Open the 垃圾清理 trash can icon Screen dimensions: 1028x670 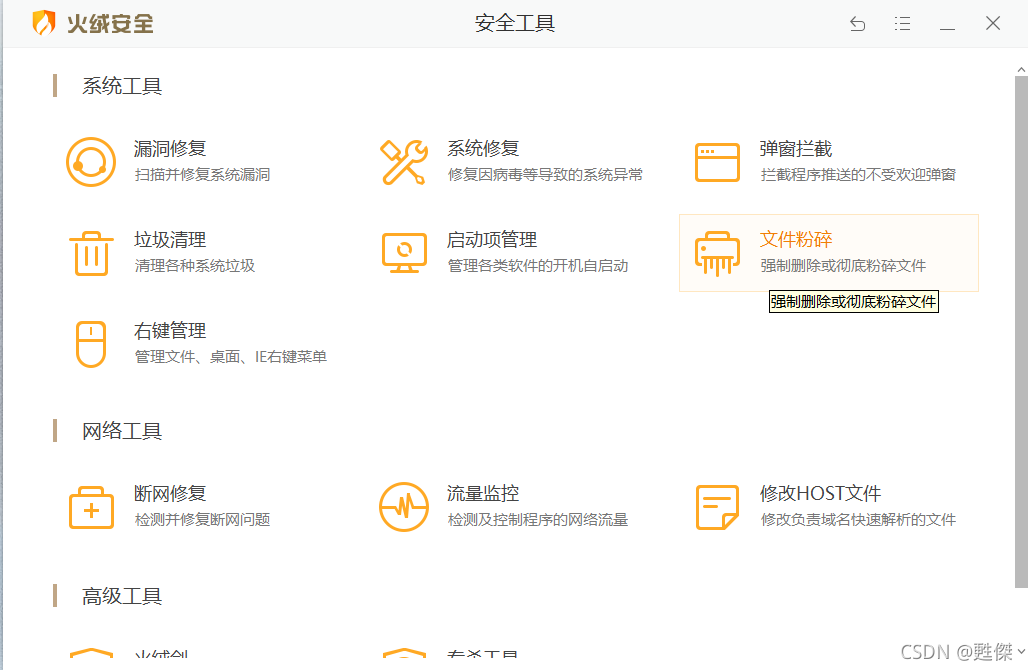[x=91, y=253]
